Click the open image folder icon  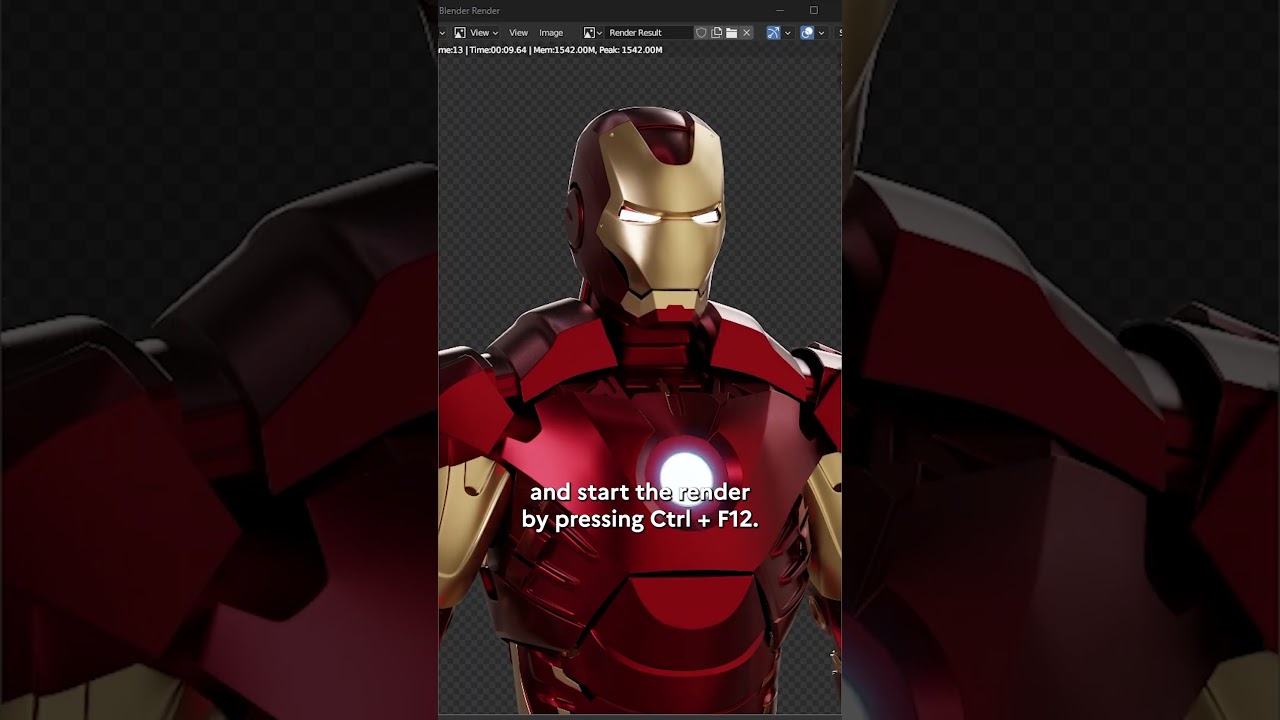click(x=731, y=33)
